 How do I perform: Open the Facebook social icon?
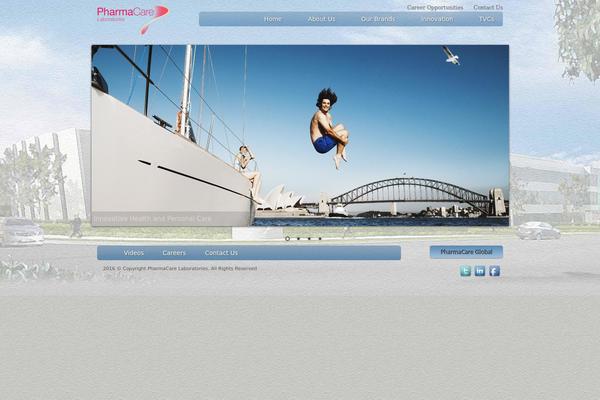494,271
